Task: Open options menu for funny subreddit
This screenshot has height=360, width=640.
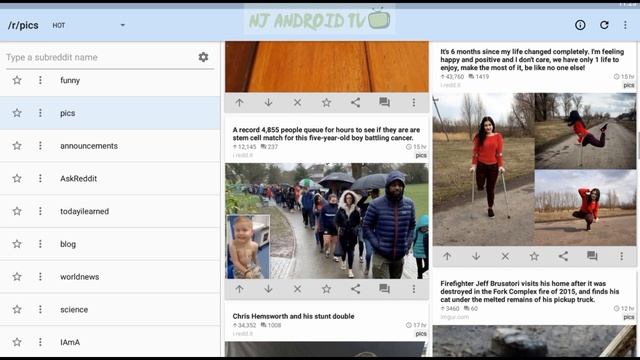Action: point(40,80)
